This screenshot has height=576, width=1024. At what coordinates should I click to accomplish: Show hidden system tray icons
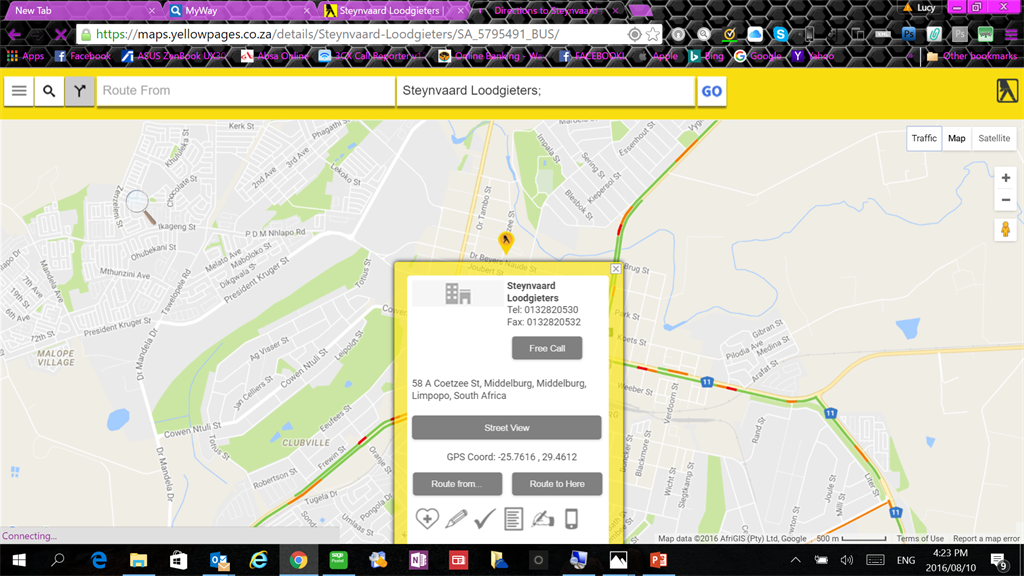point(795,560)
